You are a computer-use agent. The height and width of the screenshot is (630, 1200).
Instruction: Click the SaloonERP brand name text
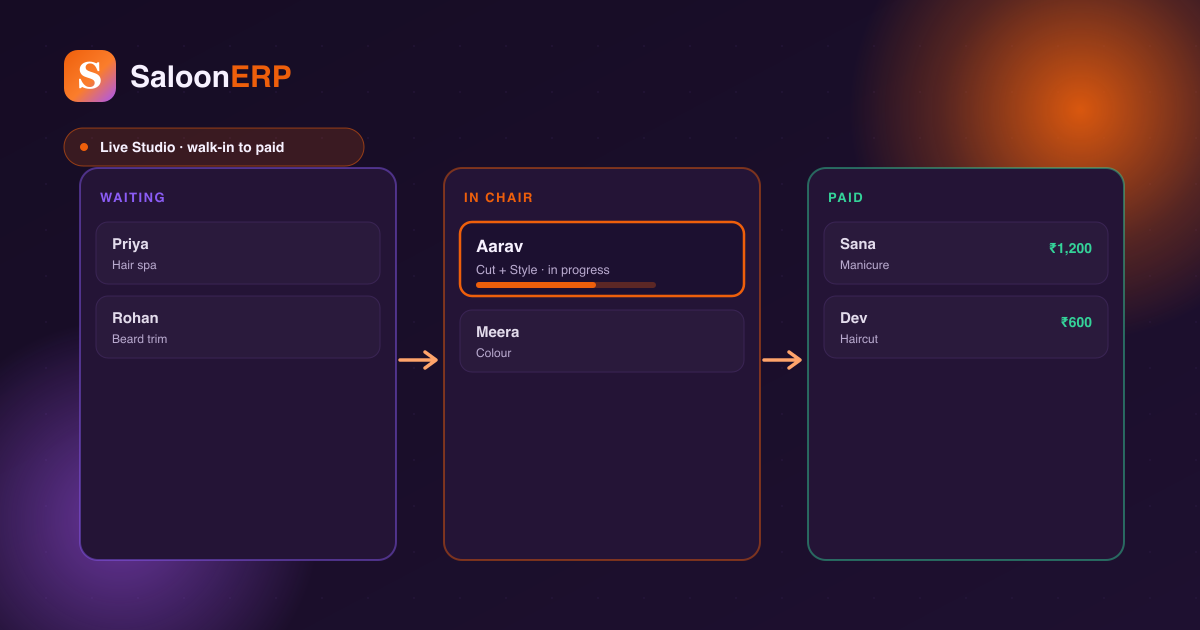pos(211,77)
